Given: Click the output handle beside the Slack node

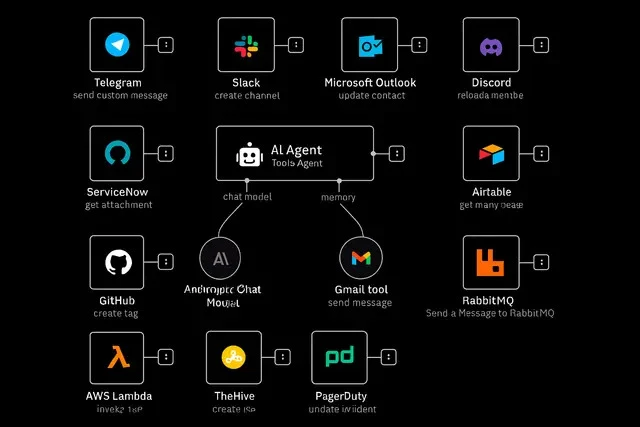Looking at the screenshot, I should pyautogui.click(x=295, y=45).
